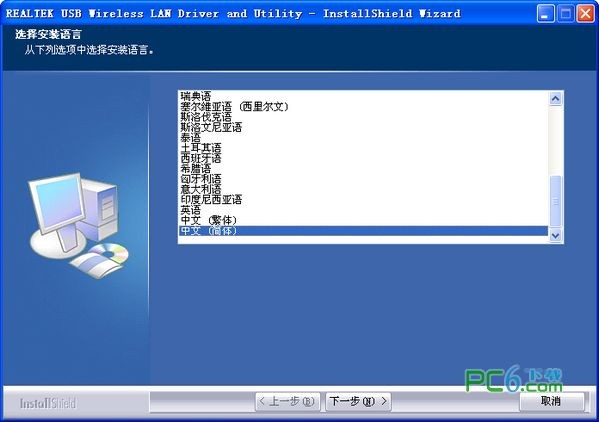
Task: Select 意大利语 language entry
Action: point(364,189)
